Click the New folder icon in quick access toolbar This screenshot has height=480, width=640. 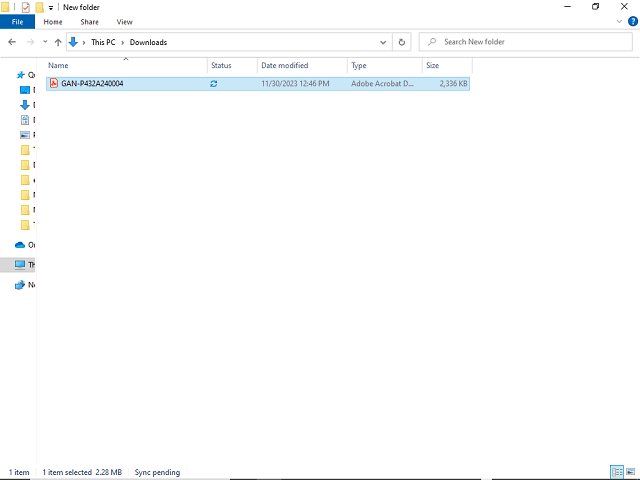point(39,7)
